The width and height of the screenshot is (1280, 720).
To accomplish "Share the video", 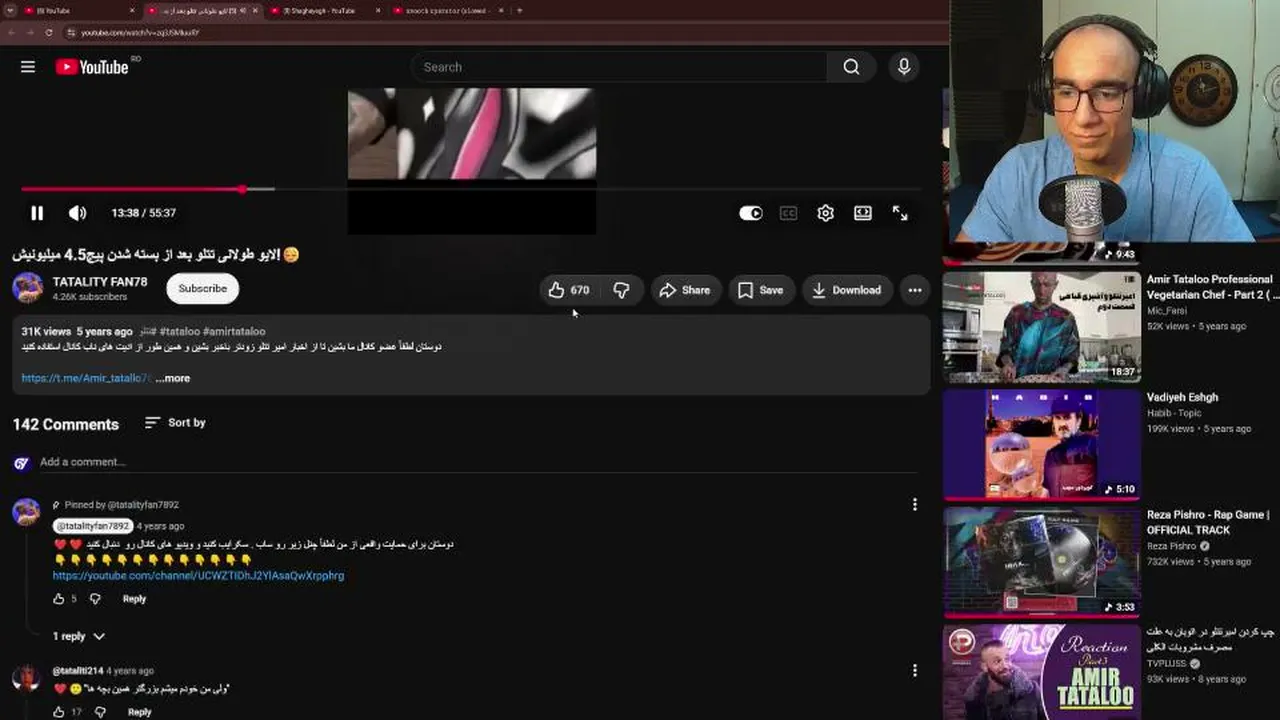I will pos(685,290).
